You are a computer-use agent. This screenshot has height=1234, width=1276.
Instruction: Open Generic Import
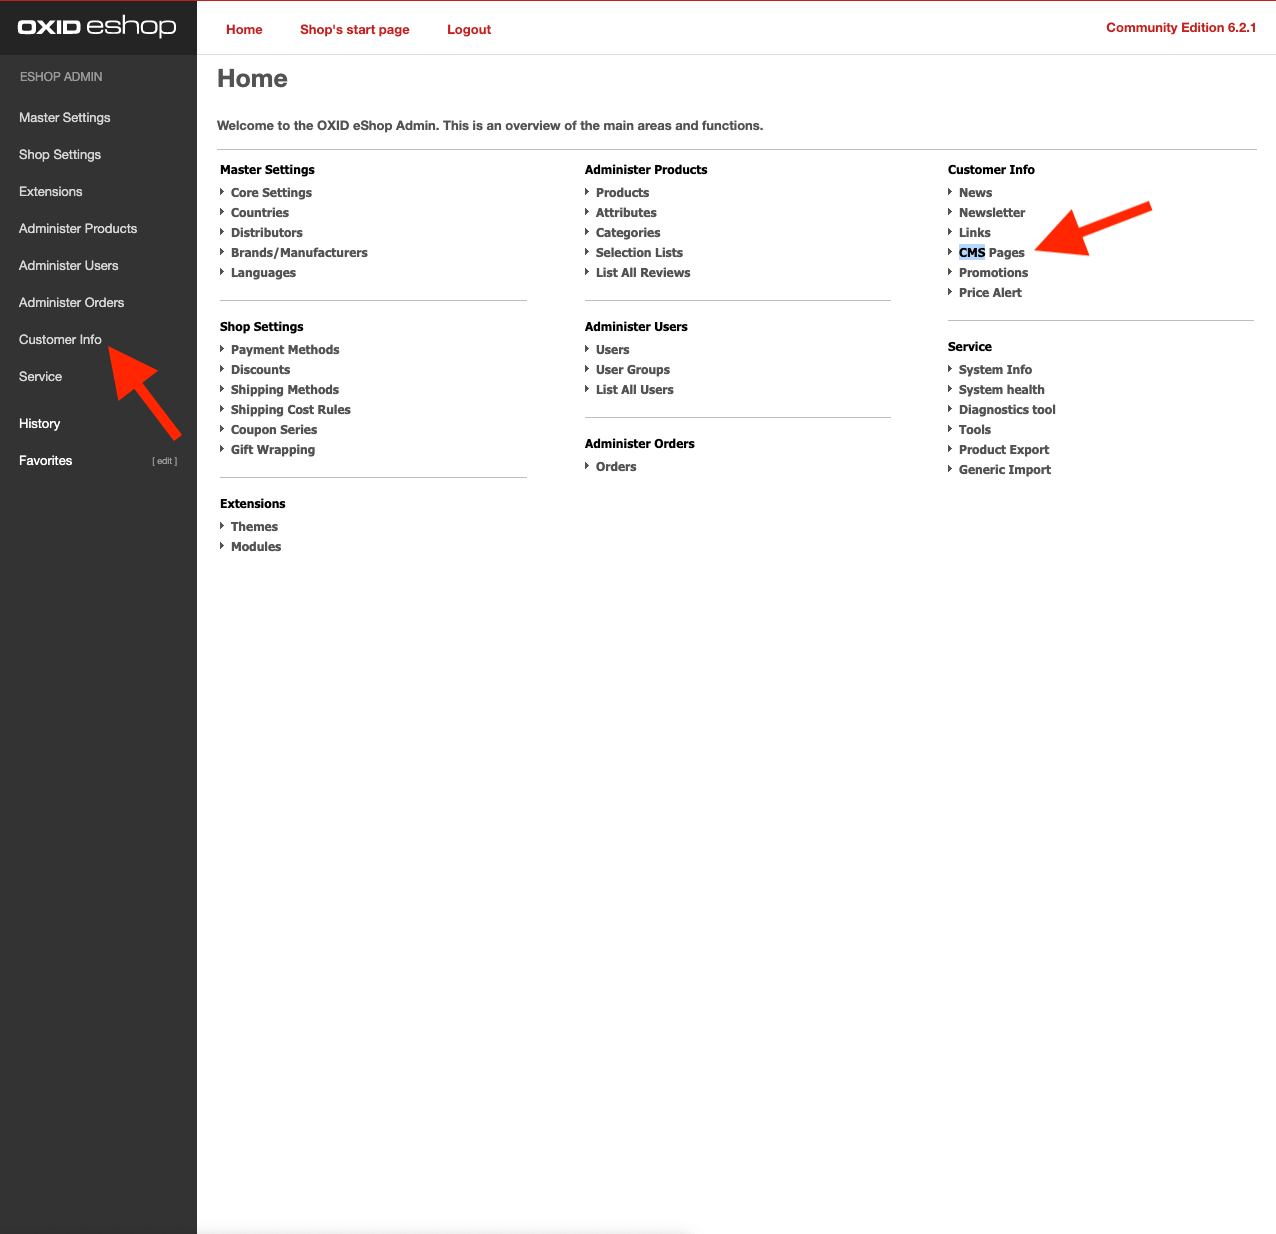tap(1005, 469)
